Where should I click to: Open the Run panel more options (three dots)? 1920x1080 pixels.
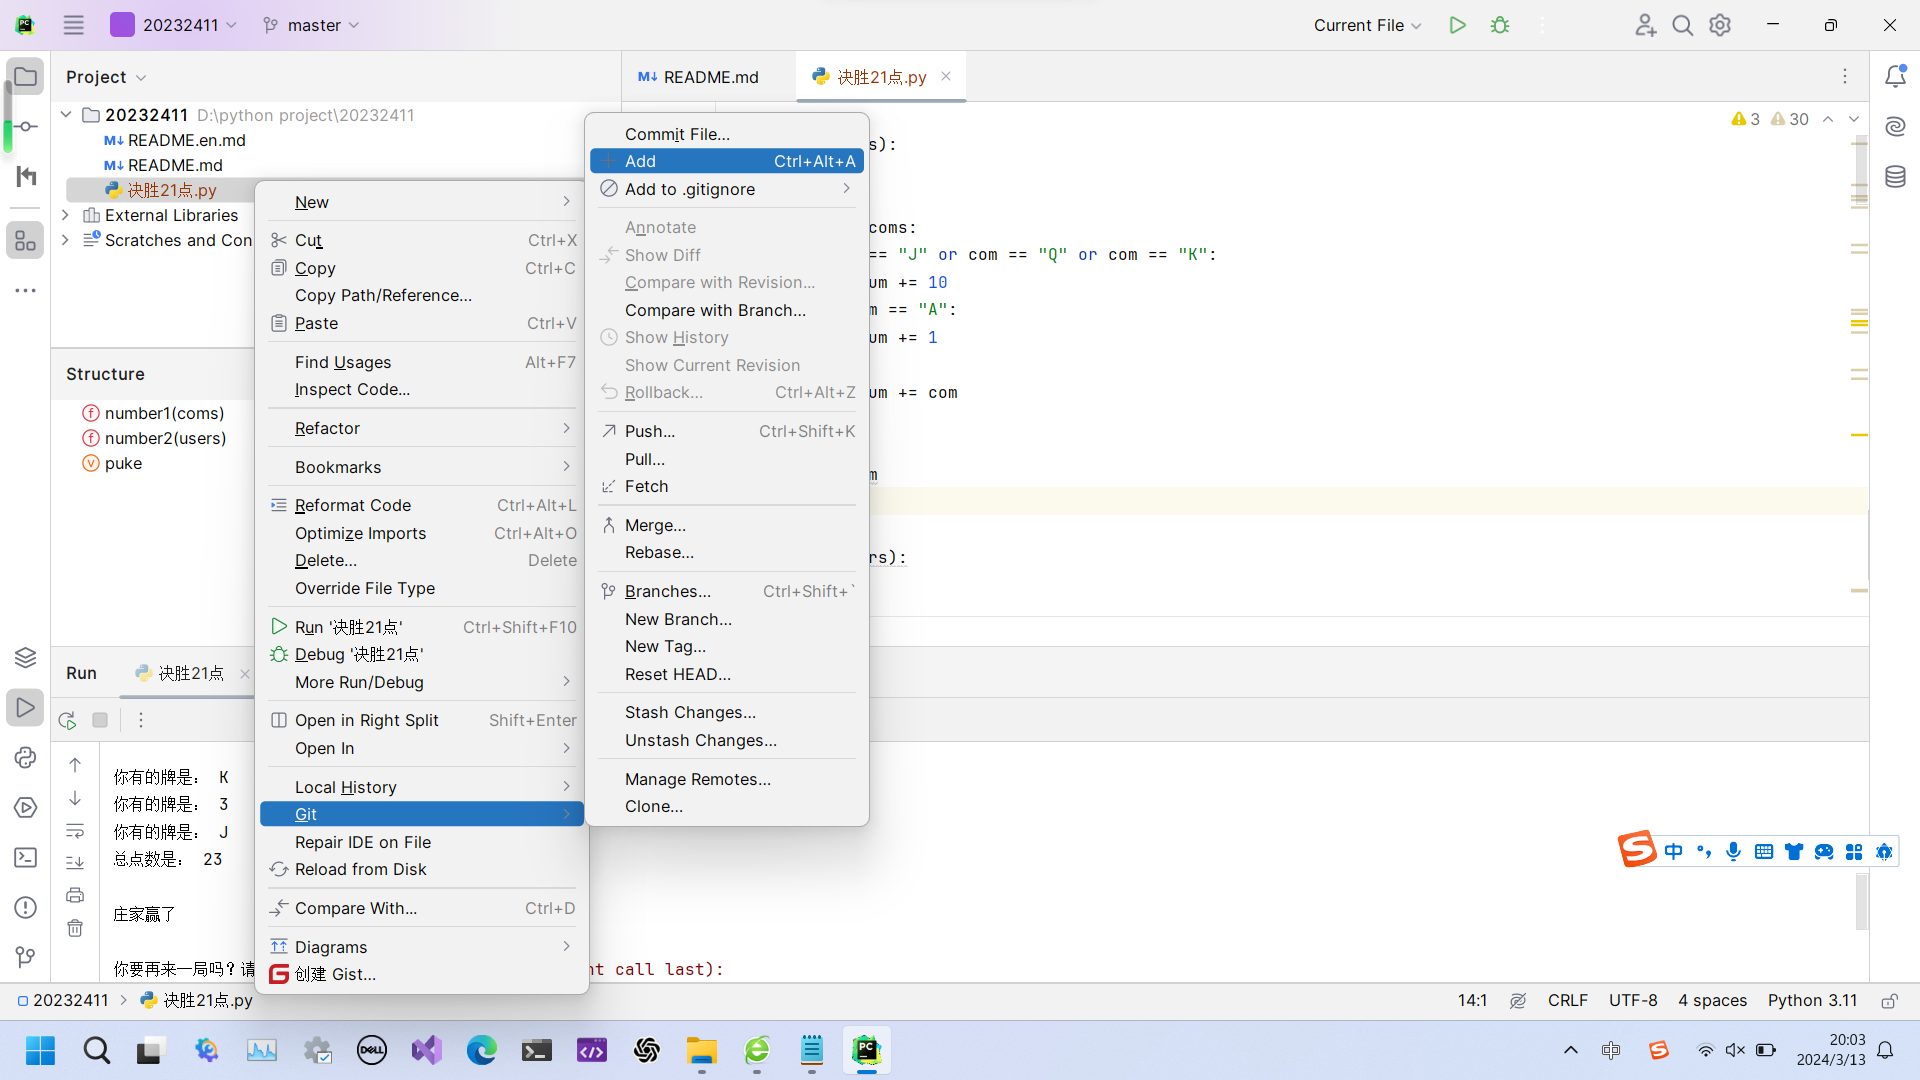point(141,720)
